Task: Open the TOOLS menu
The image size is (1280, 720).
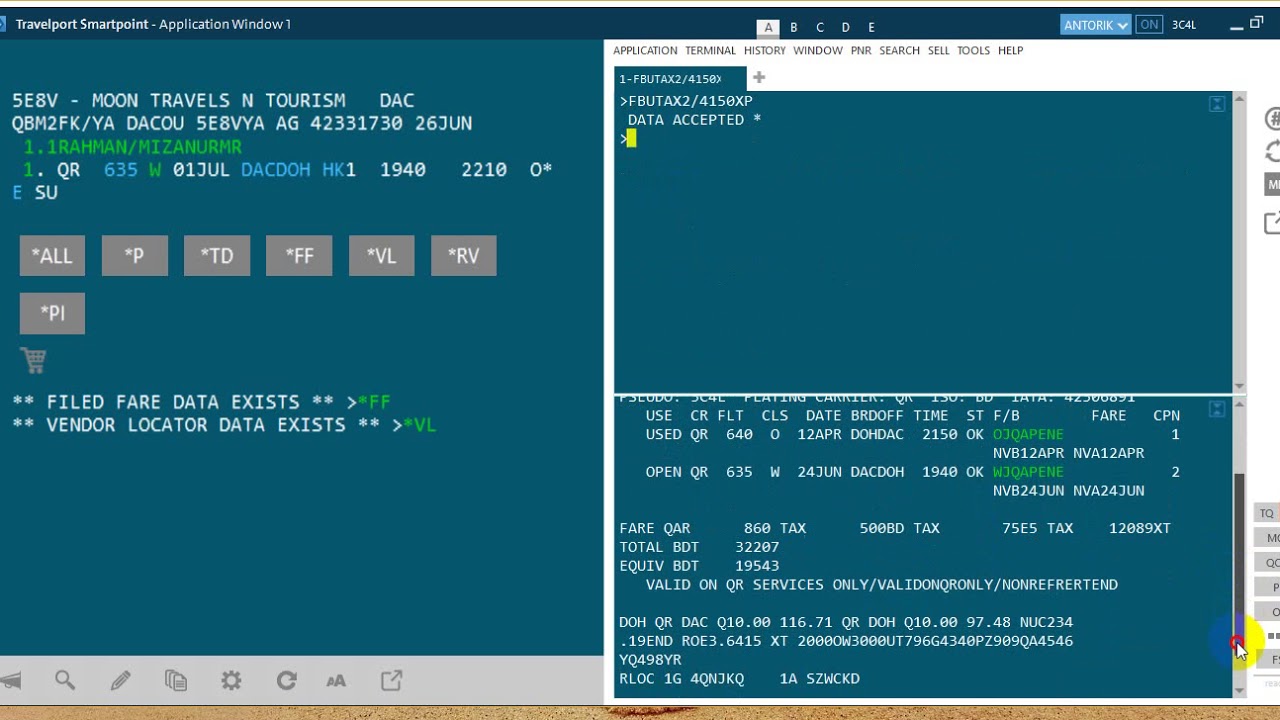Action: tap(973, 50)
